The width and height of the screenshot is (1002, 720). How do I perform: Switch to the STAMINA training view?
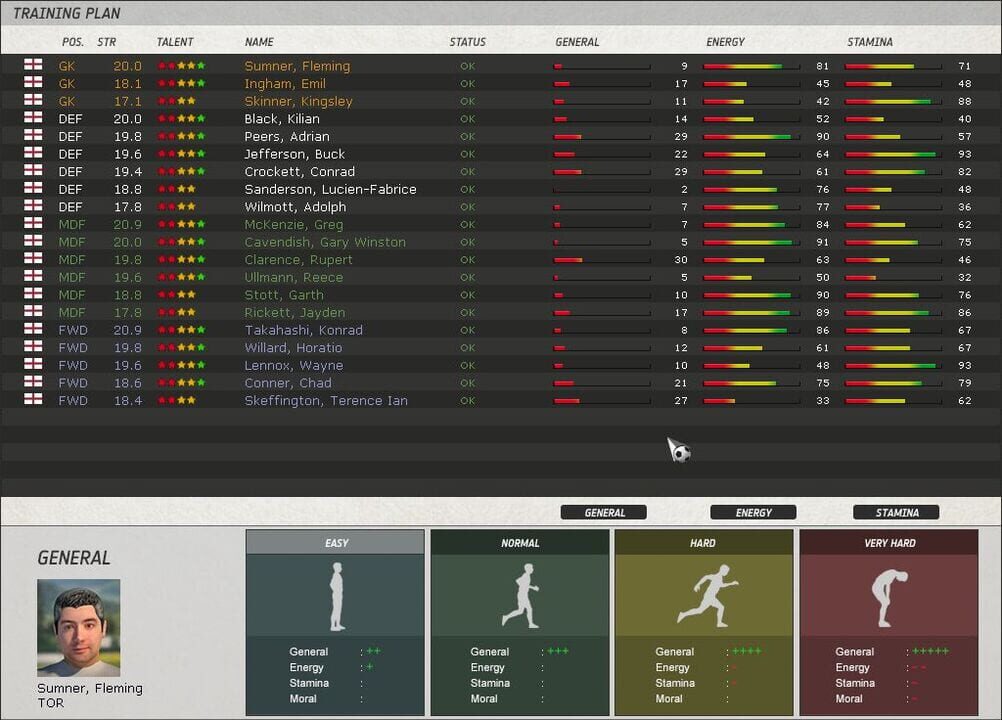(x=895, y=512)
